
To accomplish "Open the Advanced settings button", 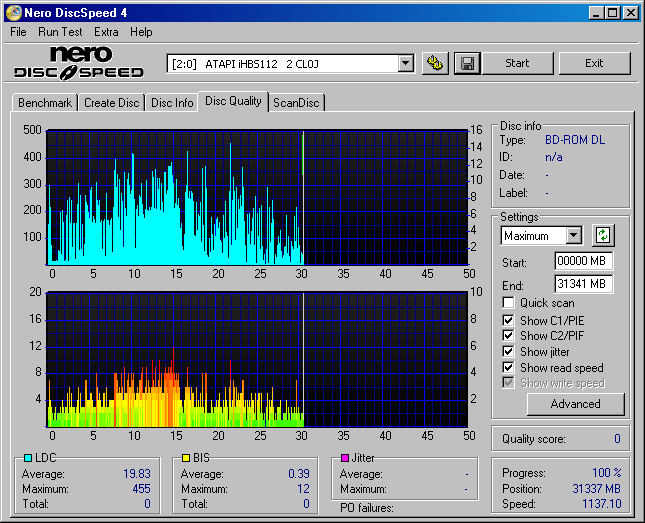I will pyautogui.click(x=575, y=404).
